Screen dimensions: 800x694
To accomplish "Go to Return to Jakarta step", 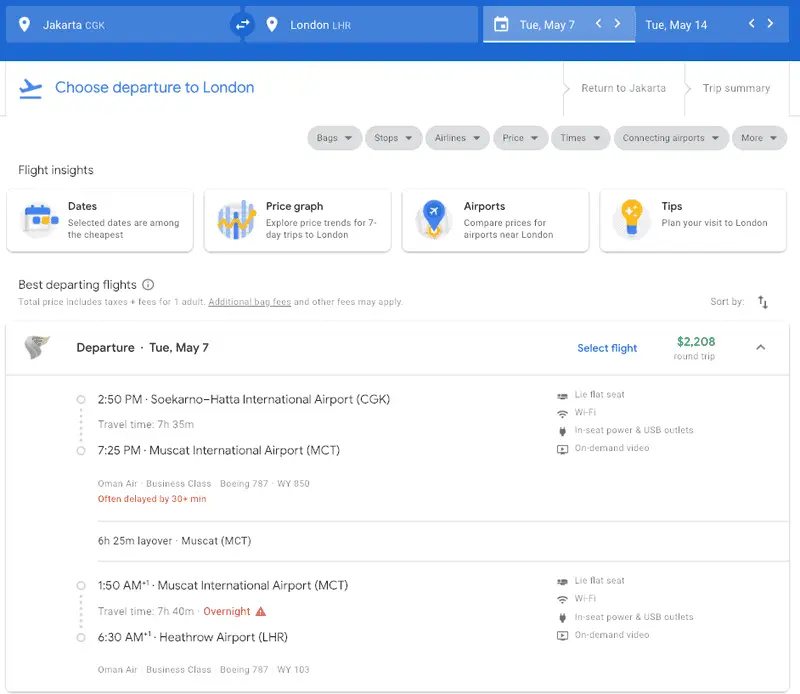I will [x=623, y=88].
